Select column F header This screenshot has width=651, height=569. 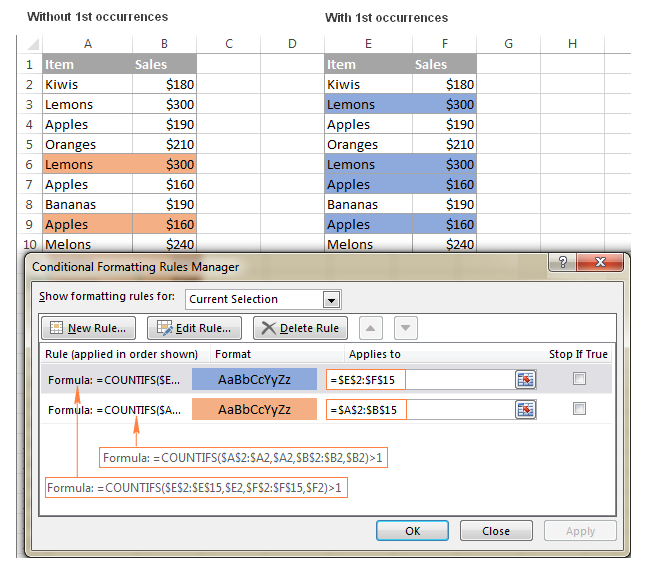click(445, 44)
